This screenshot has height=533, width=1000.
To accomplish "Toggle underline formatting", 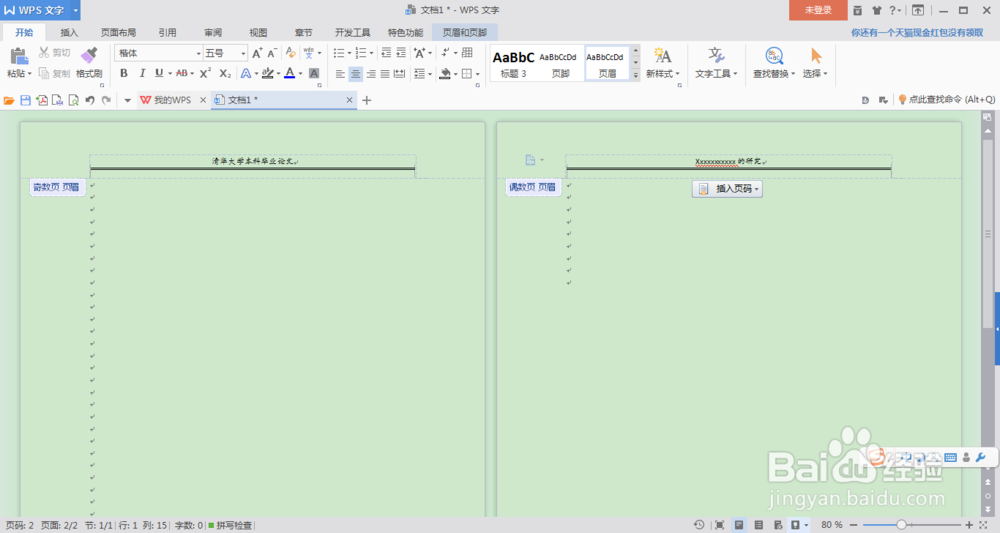I will [x=159, y=73].
